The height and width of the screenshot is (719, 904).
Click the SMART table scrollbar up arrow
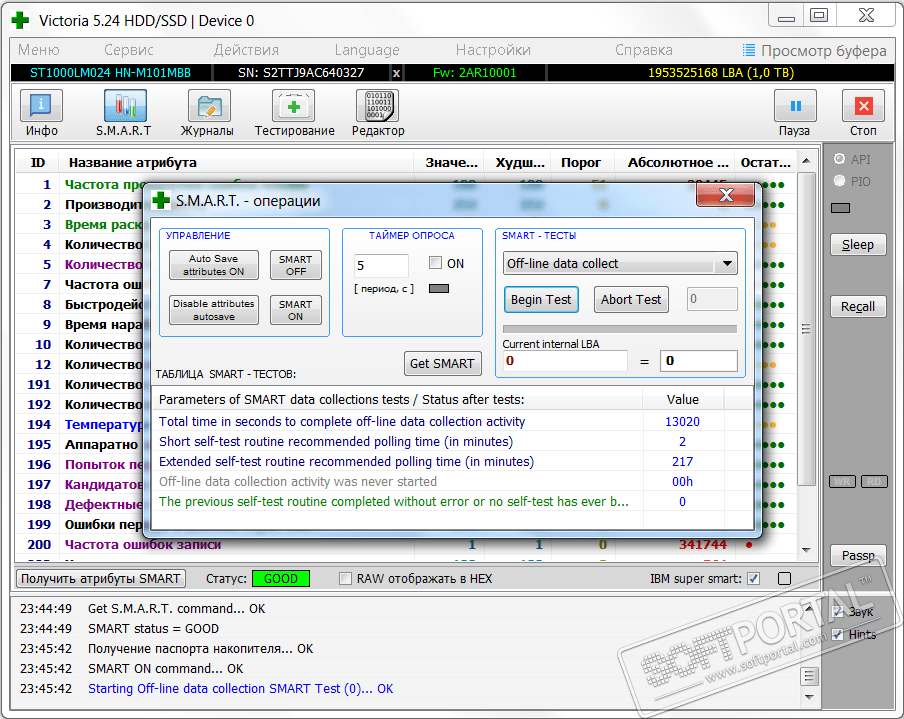(x=807, y=161)
